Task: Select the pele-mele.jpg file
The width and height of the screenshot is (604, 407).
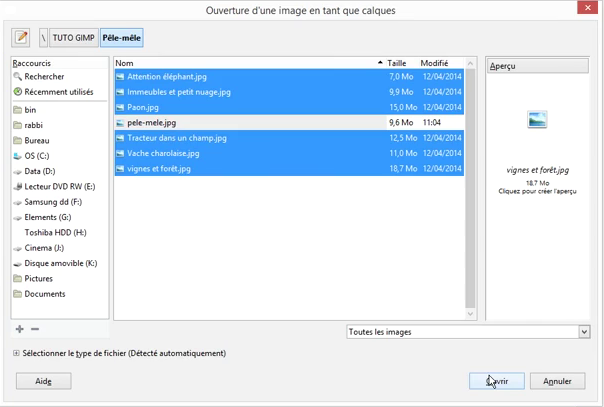Action: click(152, 123)
